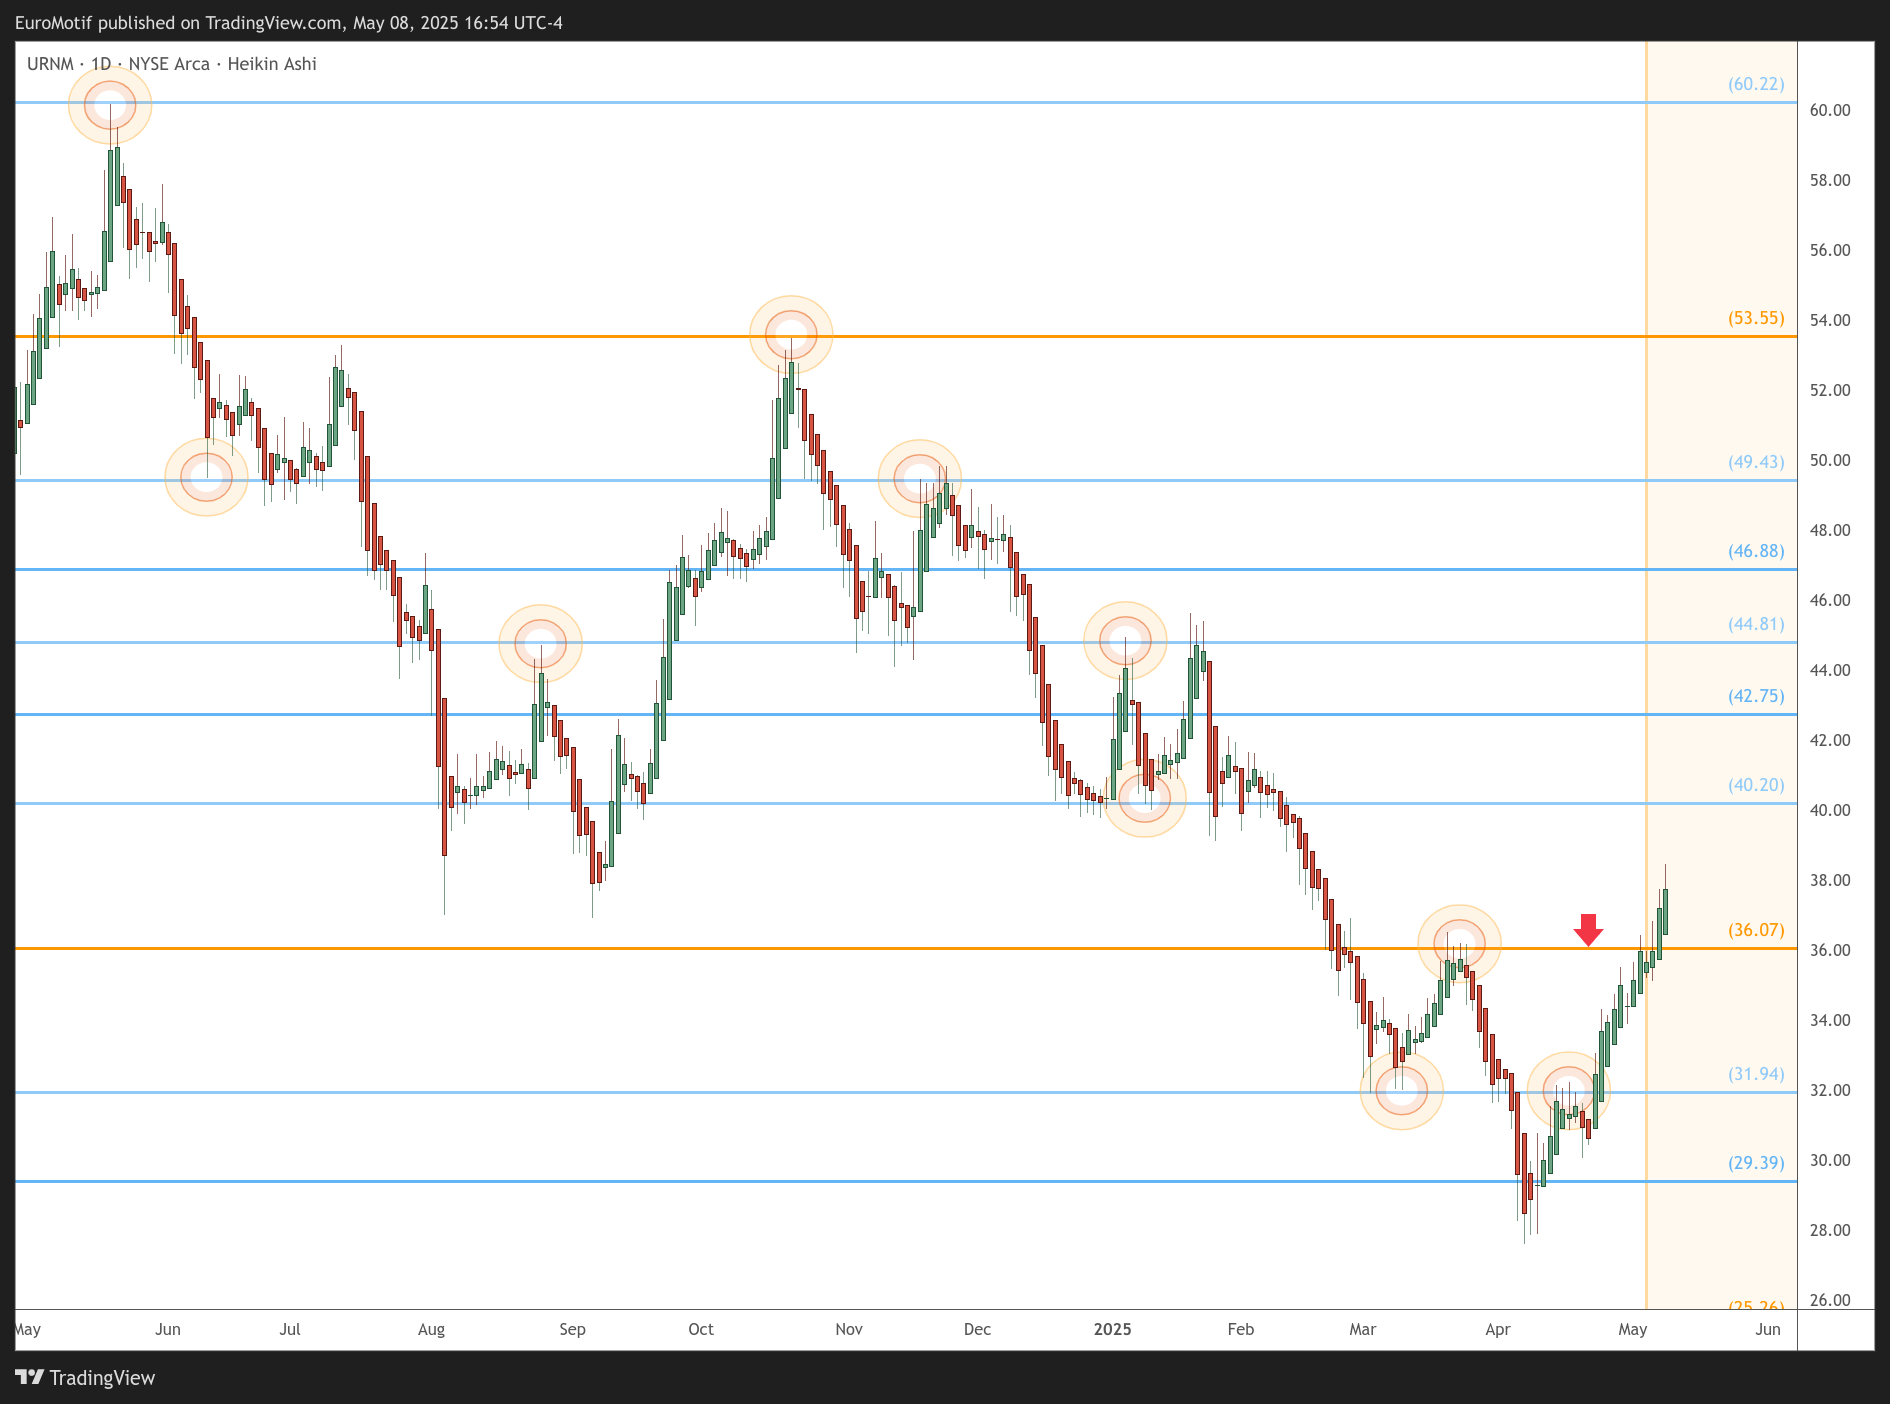
Task: Click the 46.88 level label
Action: click(1756, 551)
